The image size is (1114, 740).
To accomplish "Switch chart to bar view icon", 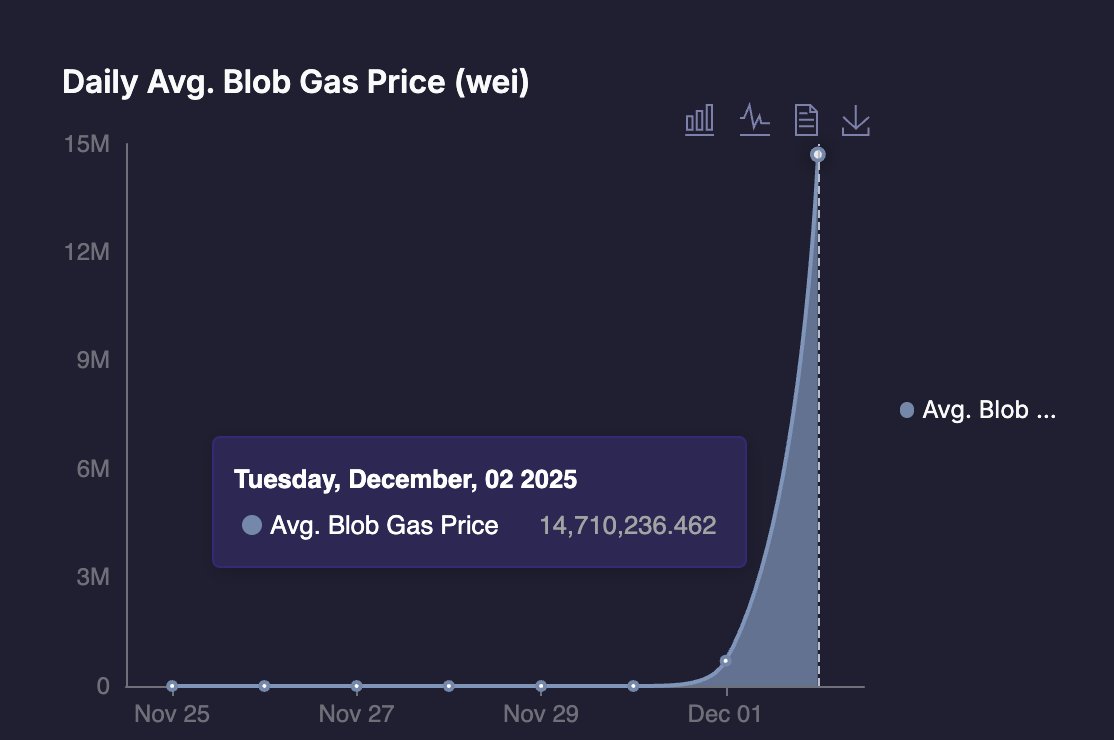I will pos(699,120).
